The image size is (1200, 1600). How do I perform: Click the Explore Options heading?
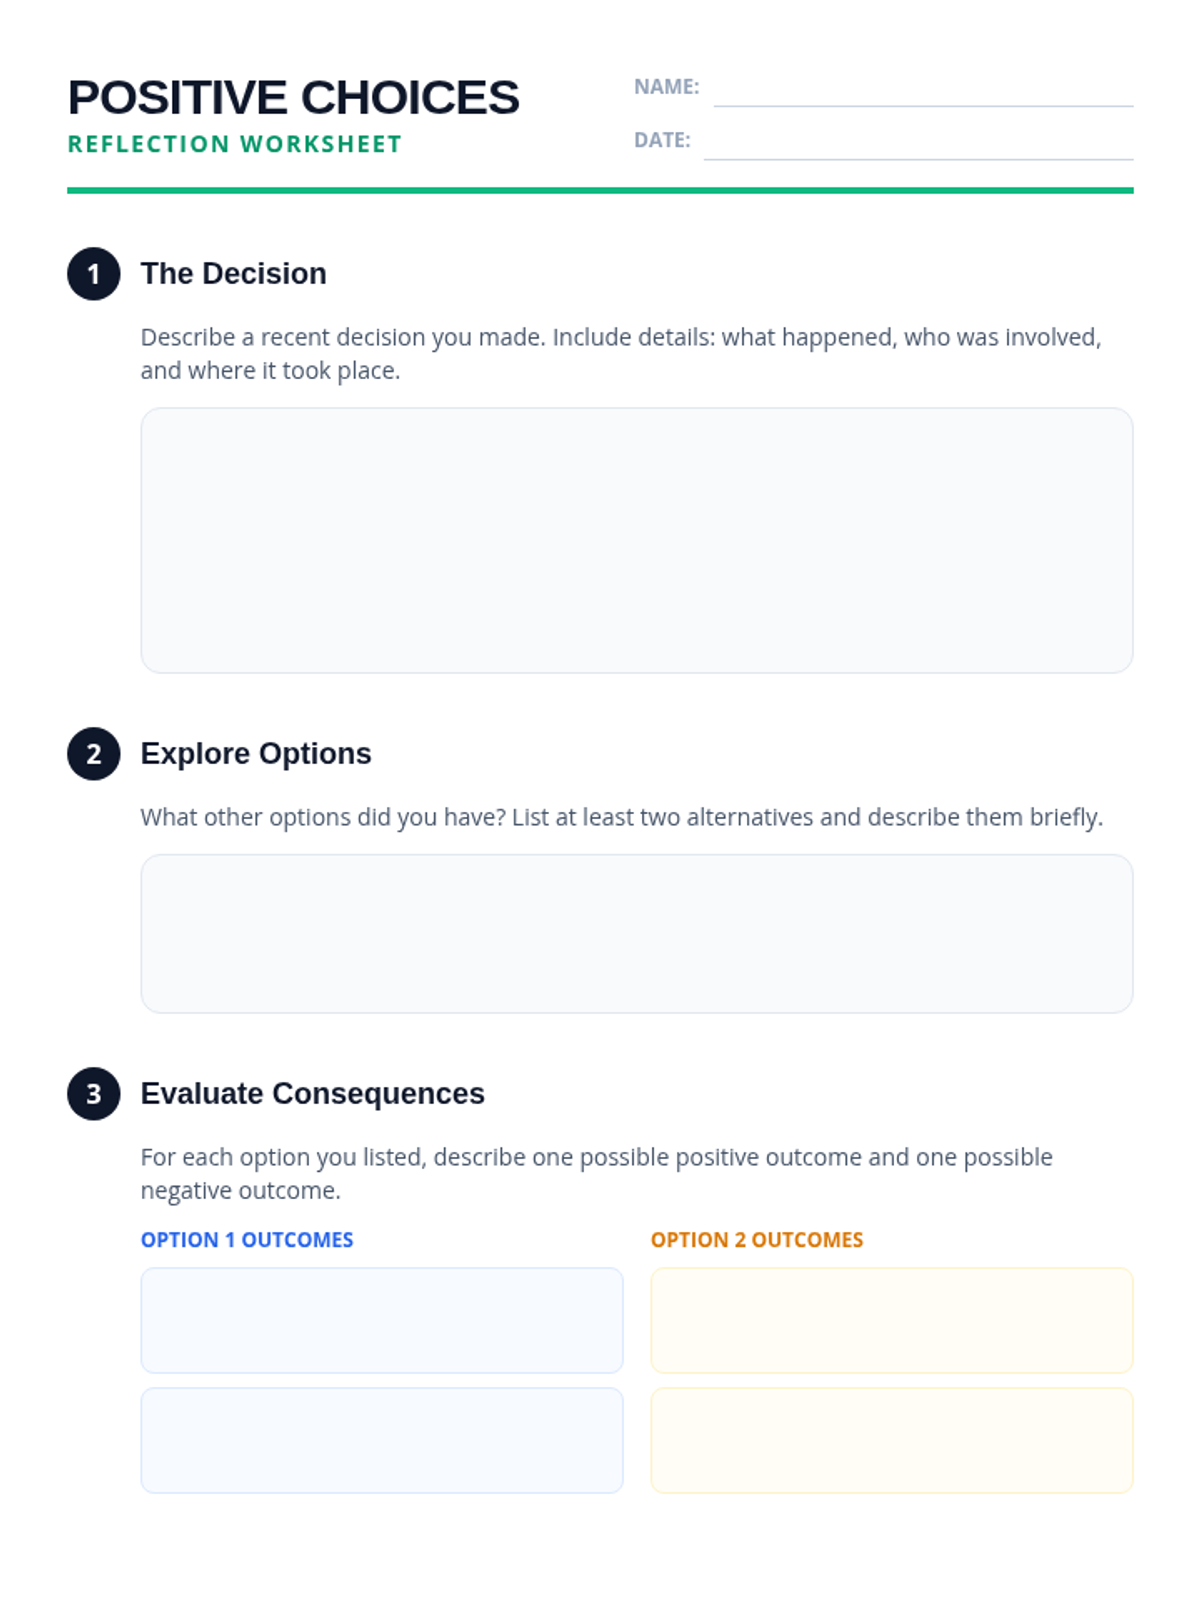coord(256,754)
